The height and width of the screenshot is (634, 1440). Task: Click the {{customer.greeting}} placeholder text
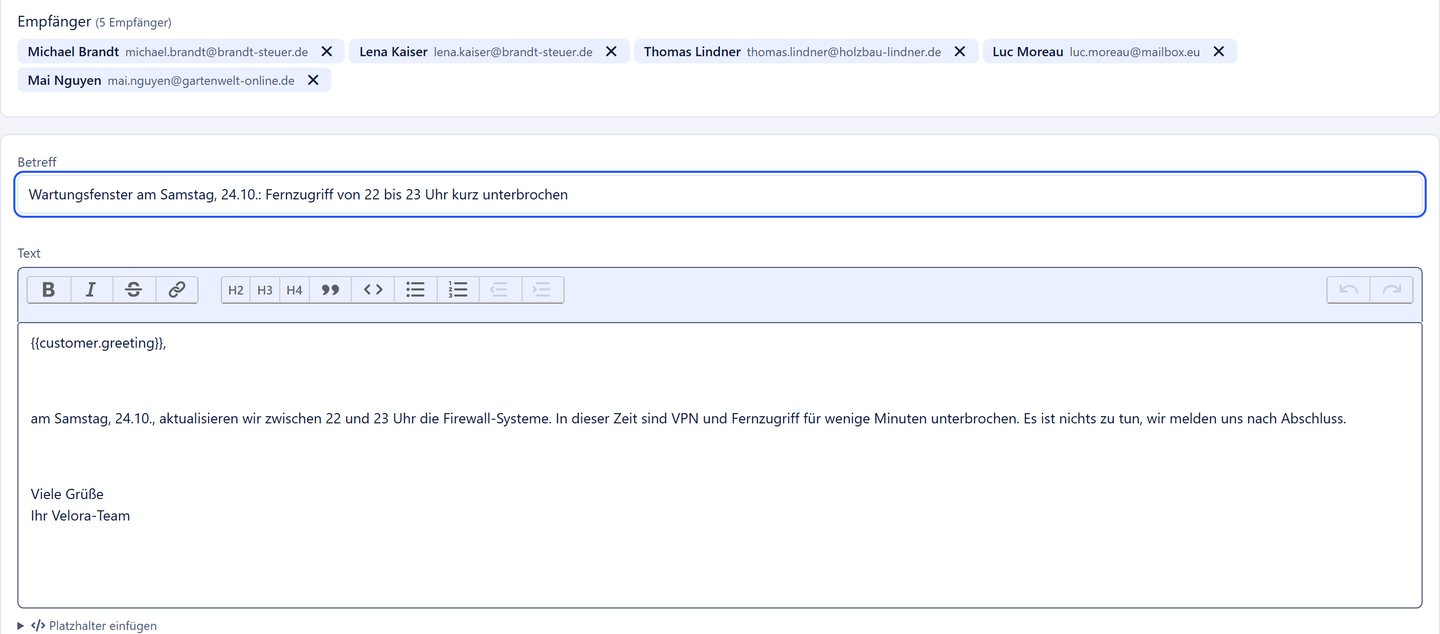coord(99,343)
